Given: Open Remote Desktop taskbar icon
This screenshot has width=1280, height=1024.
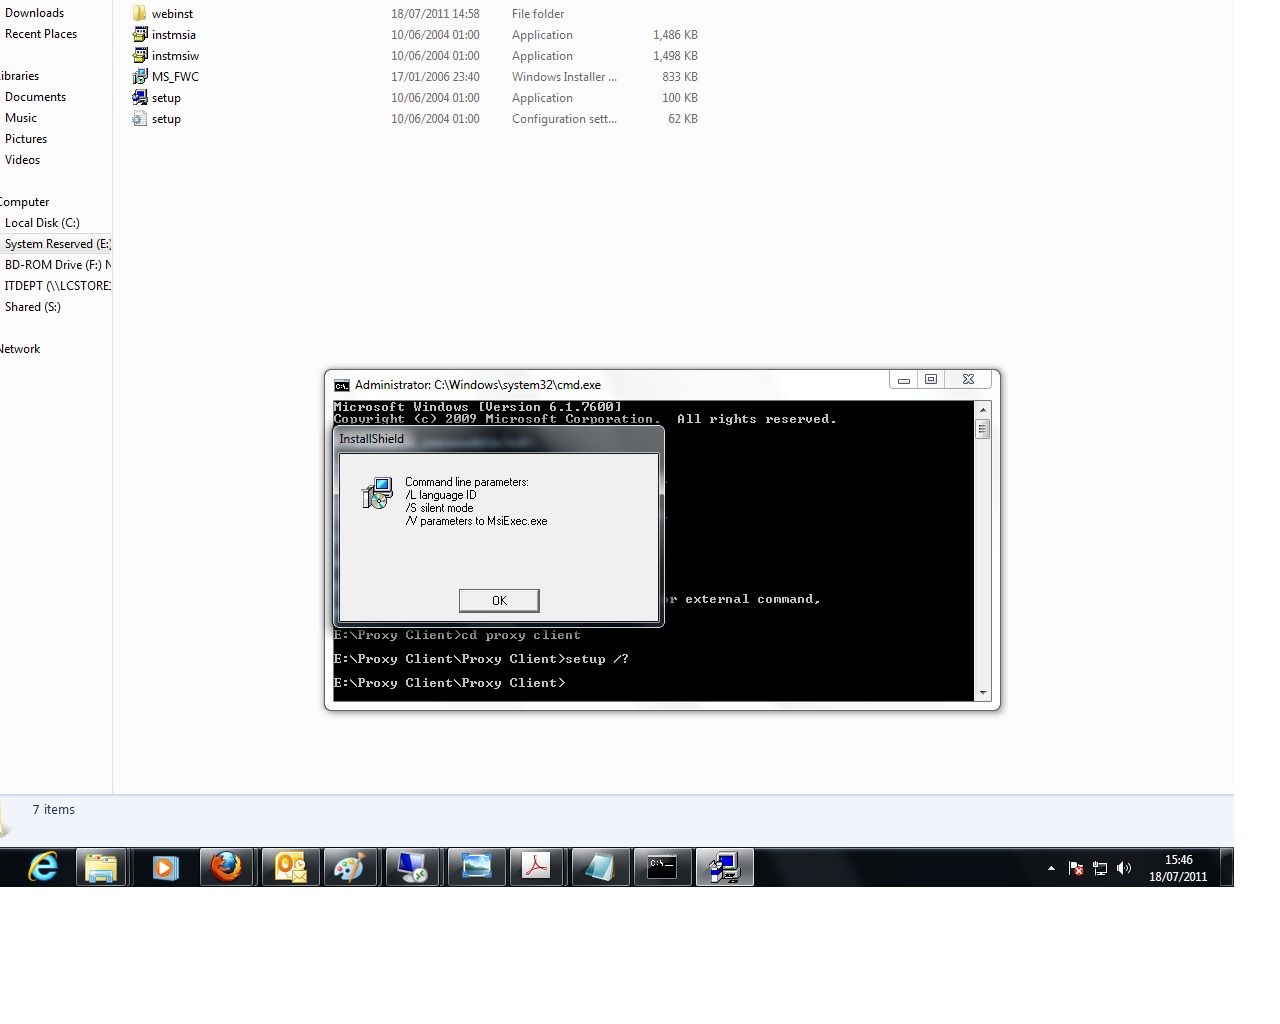Looking at the screenshot, I should [413, 867].
